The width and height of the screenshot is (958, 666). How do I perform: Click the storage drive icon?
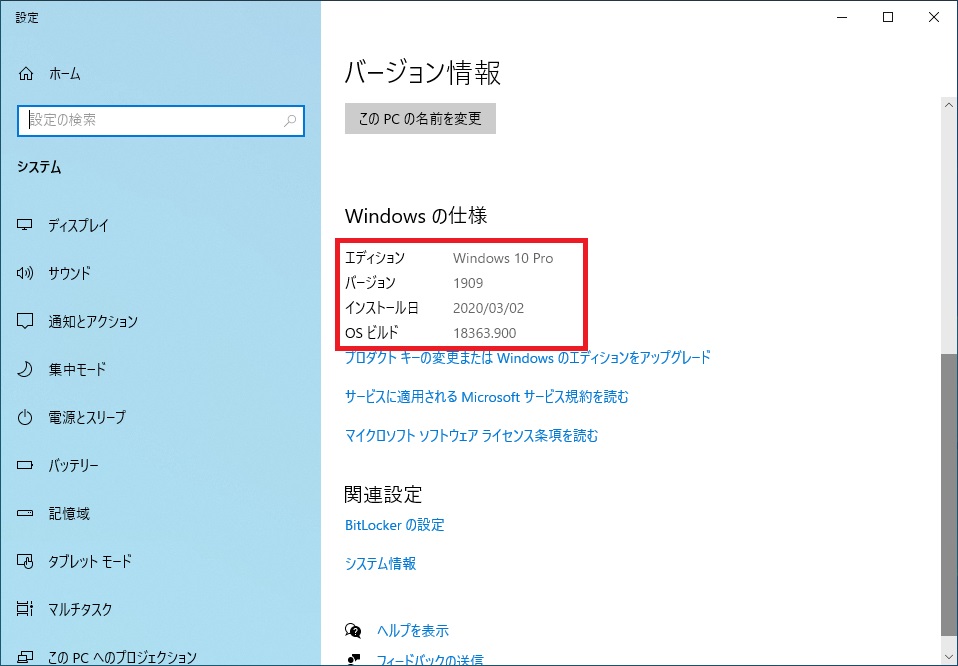point(25,513)
